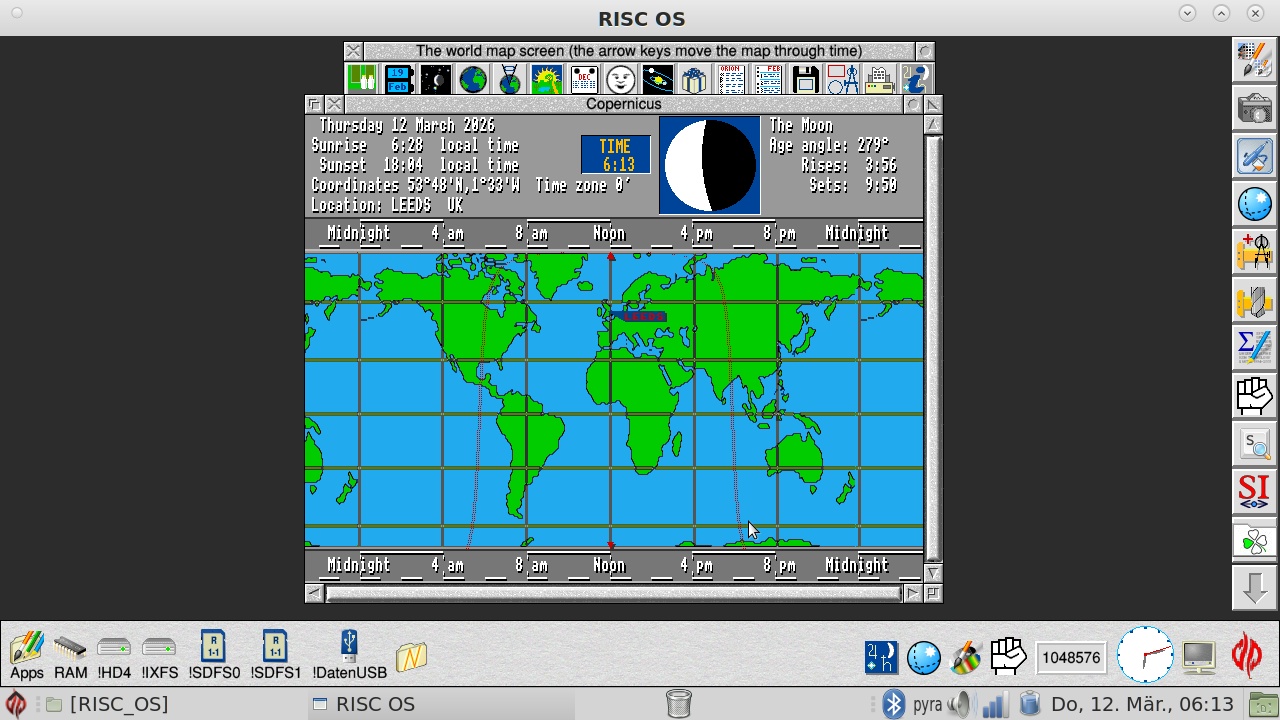Open the !DatenUSB drive icon
Viewport: 1280px width, 720px height.
[349, 655]
